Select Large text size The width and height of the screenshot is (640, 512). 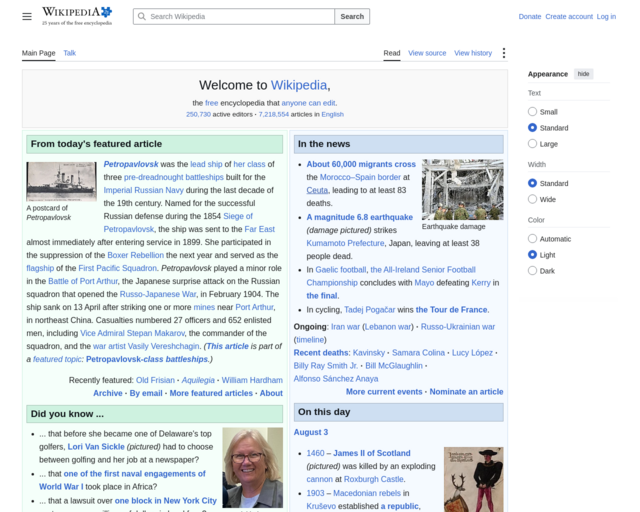click(x=532, y=143)
